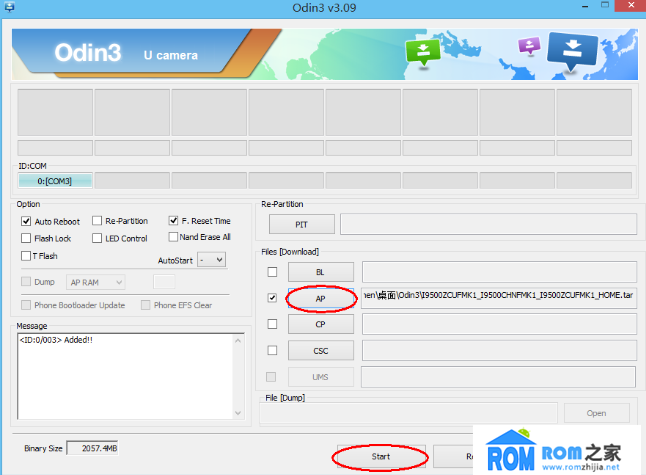Click the BL file path field
Image resolution: width=646 pixels, height=475 pixels.
(x=499, y=272)
